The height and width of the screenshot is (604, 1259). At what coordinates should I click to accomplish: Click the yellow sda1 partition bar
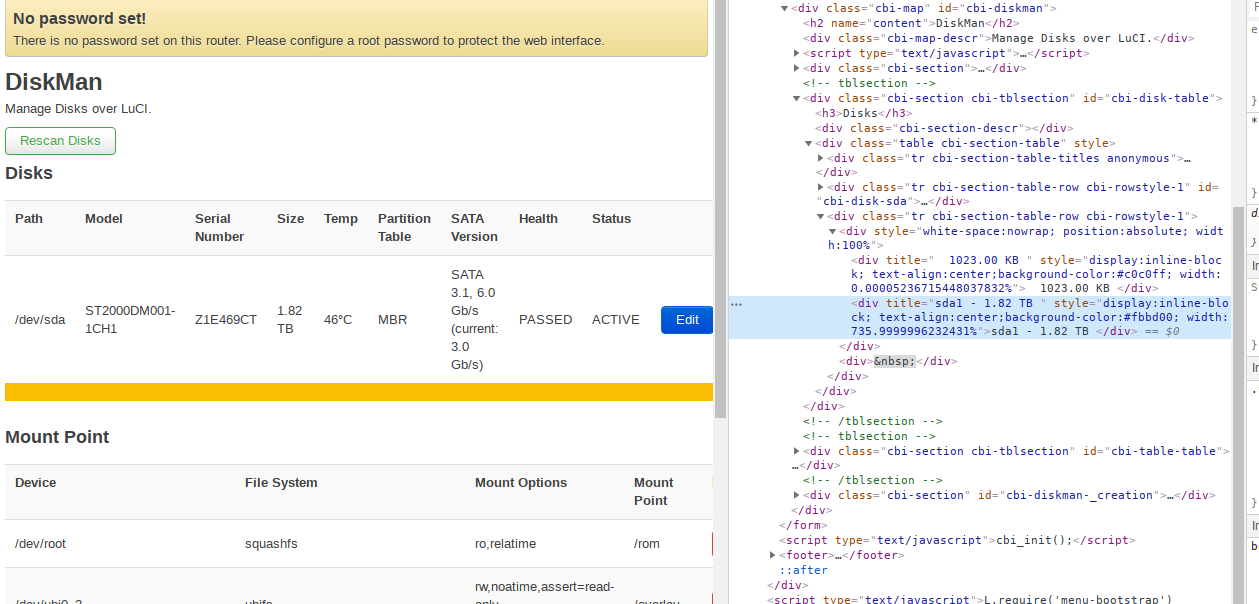tap(359, 391)
